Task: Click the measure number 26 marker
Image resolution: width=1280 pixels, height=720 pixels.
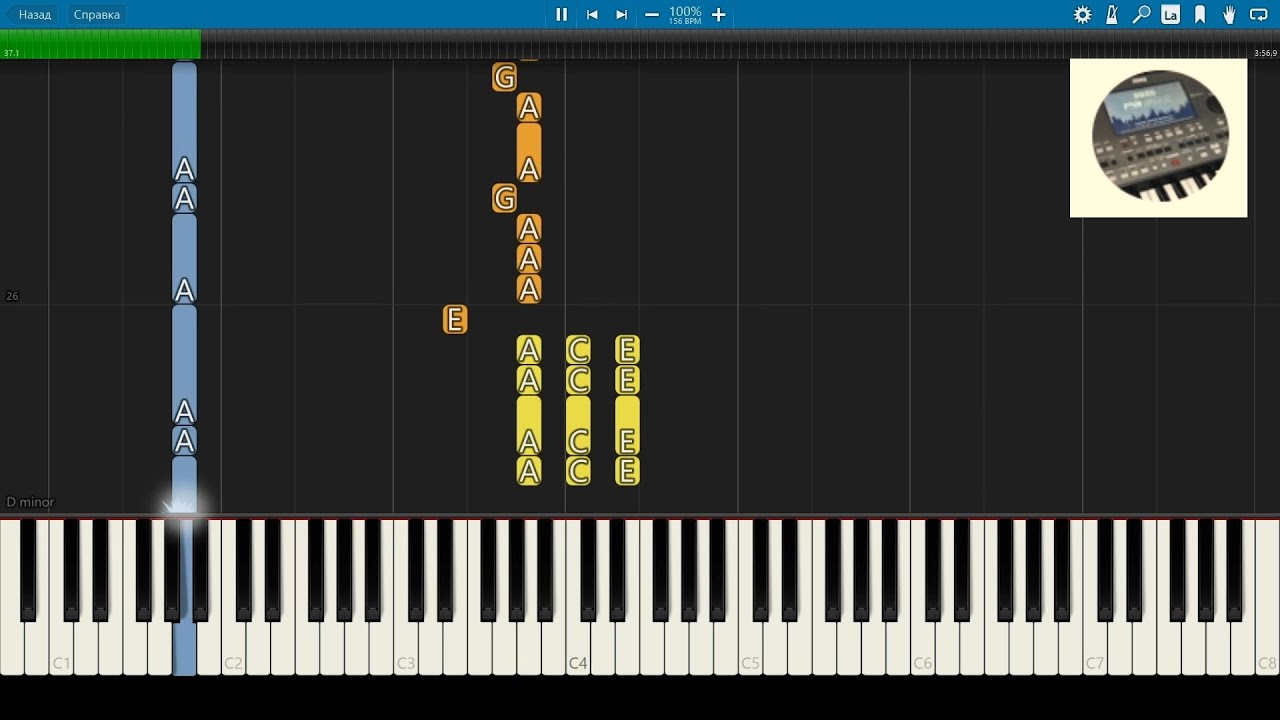Action: (x=12, y=296)
